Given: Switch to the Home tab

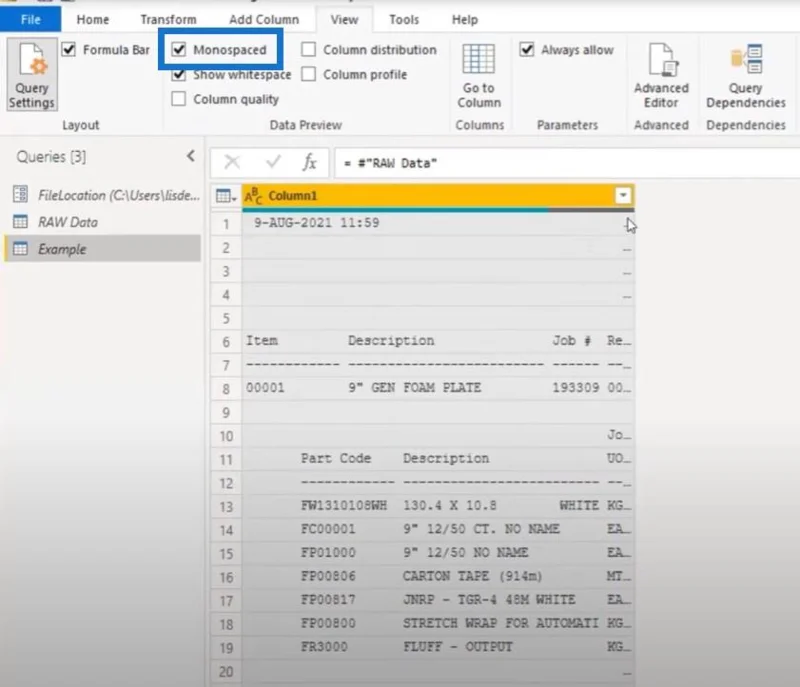Looking at the screenshot, I should coord(93,19).
